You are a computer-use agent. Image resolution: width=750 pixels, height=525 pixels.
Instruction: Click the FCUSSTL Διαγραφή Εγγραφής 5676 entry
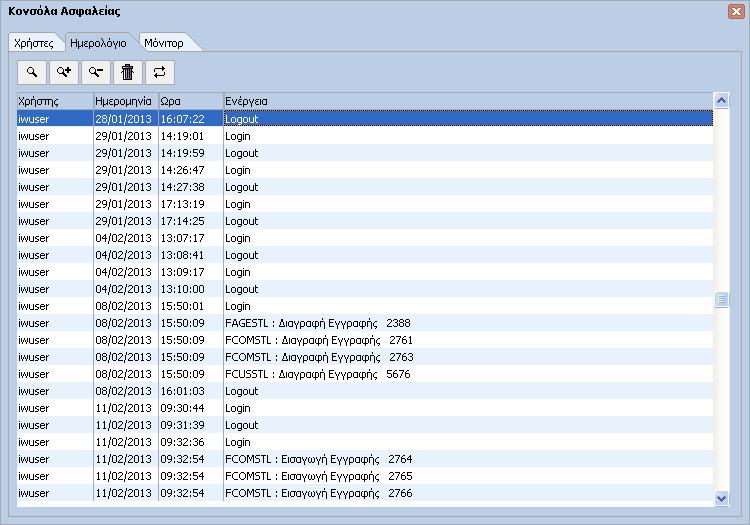click(365, 374)
